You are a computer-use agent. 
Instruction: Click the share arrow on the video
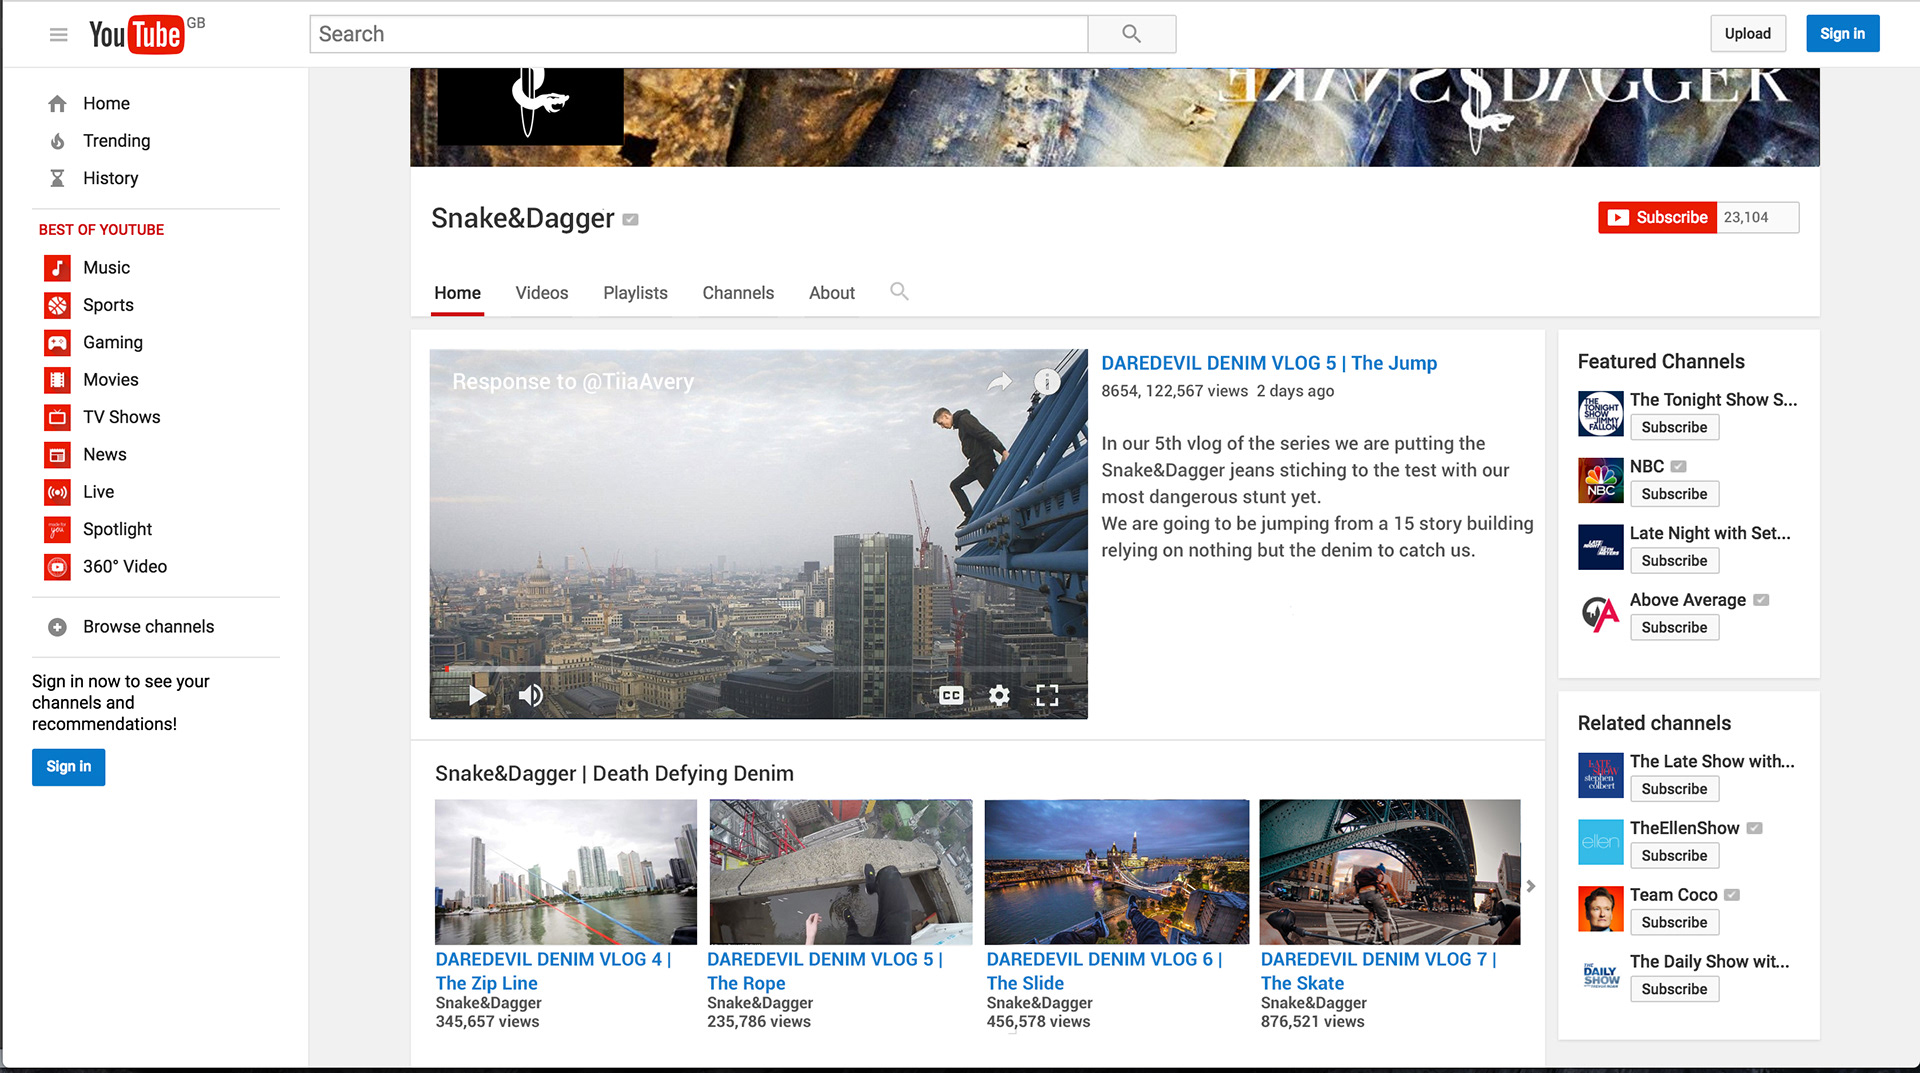(x=999, y=382)
